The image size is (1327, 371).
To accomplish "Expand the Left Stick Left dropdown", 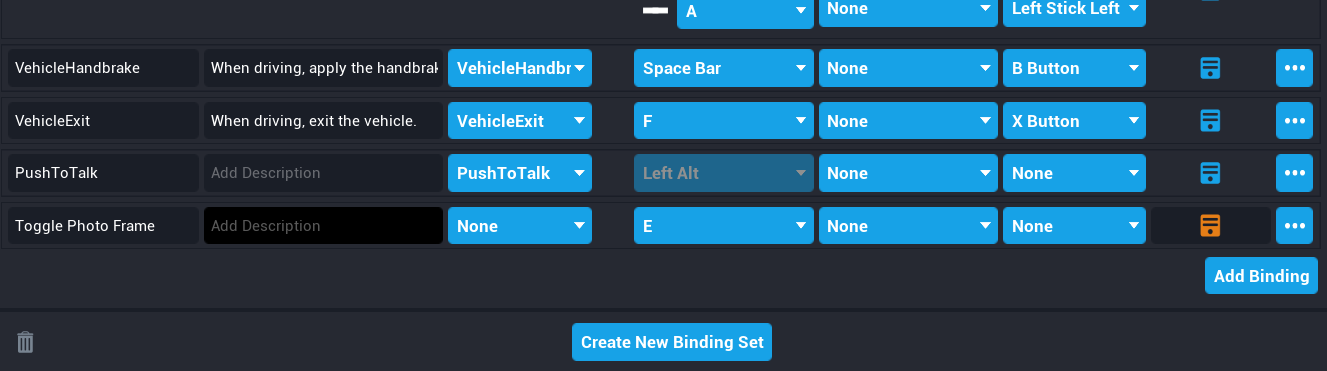I will point(1074,12).
